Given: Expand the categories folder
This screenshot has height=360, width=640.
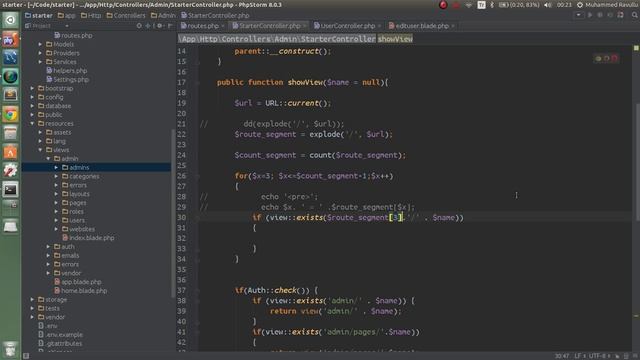Looking at the screenshot, I should click(x=56, y=176).
